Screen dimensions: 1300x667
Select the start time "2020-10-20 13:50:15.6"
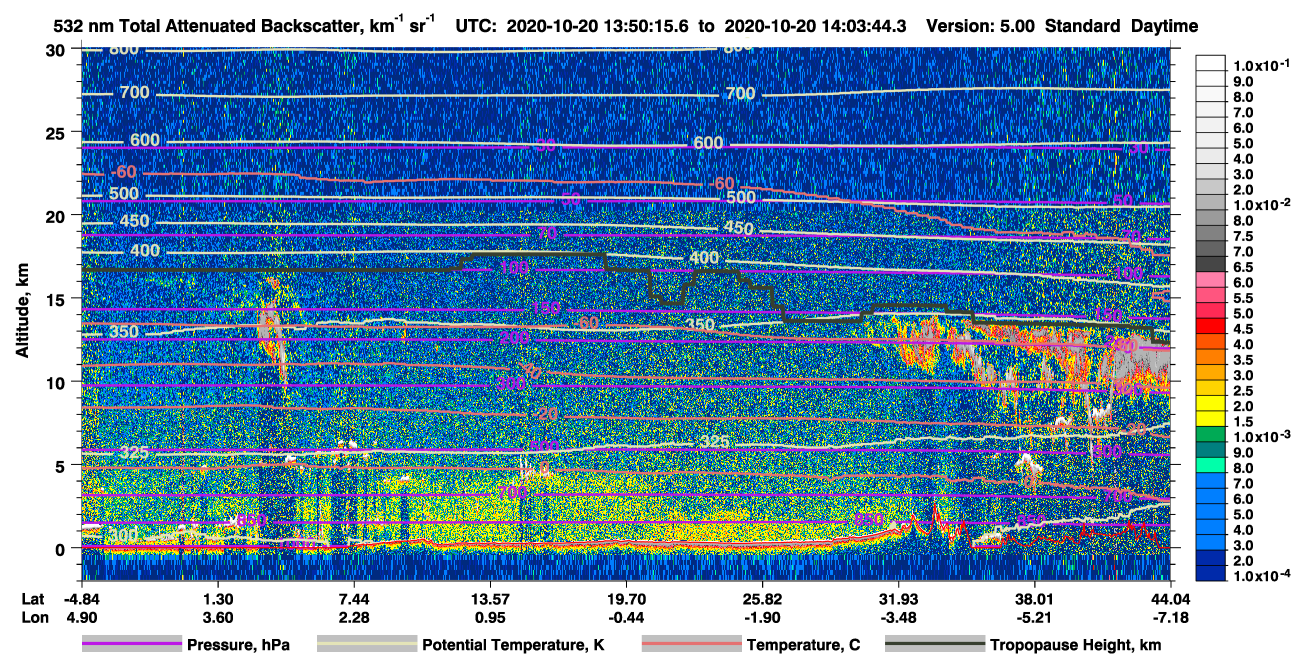[599, 25]
